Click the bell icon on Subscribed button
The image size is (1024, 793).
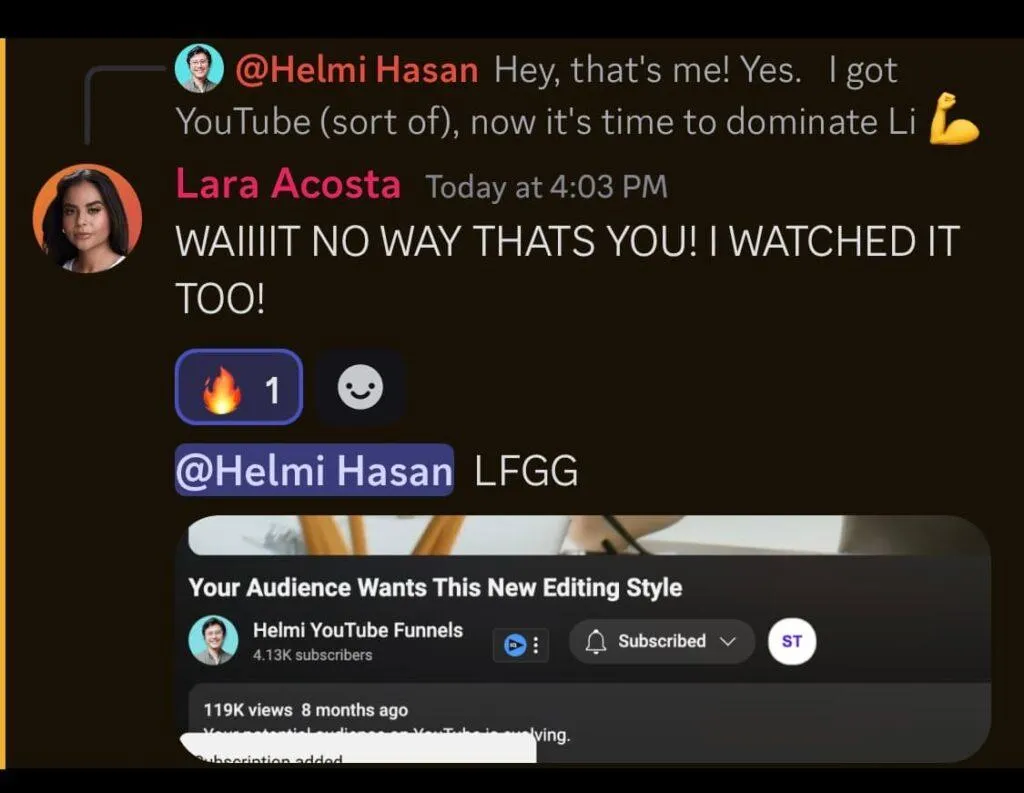point(595,641)
